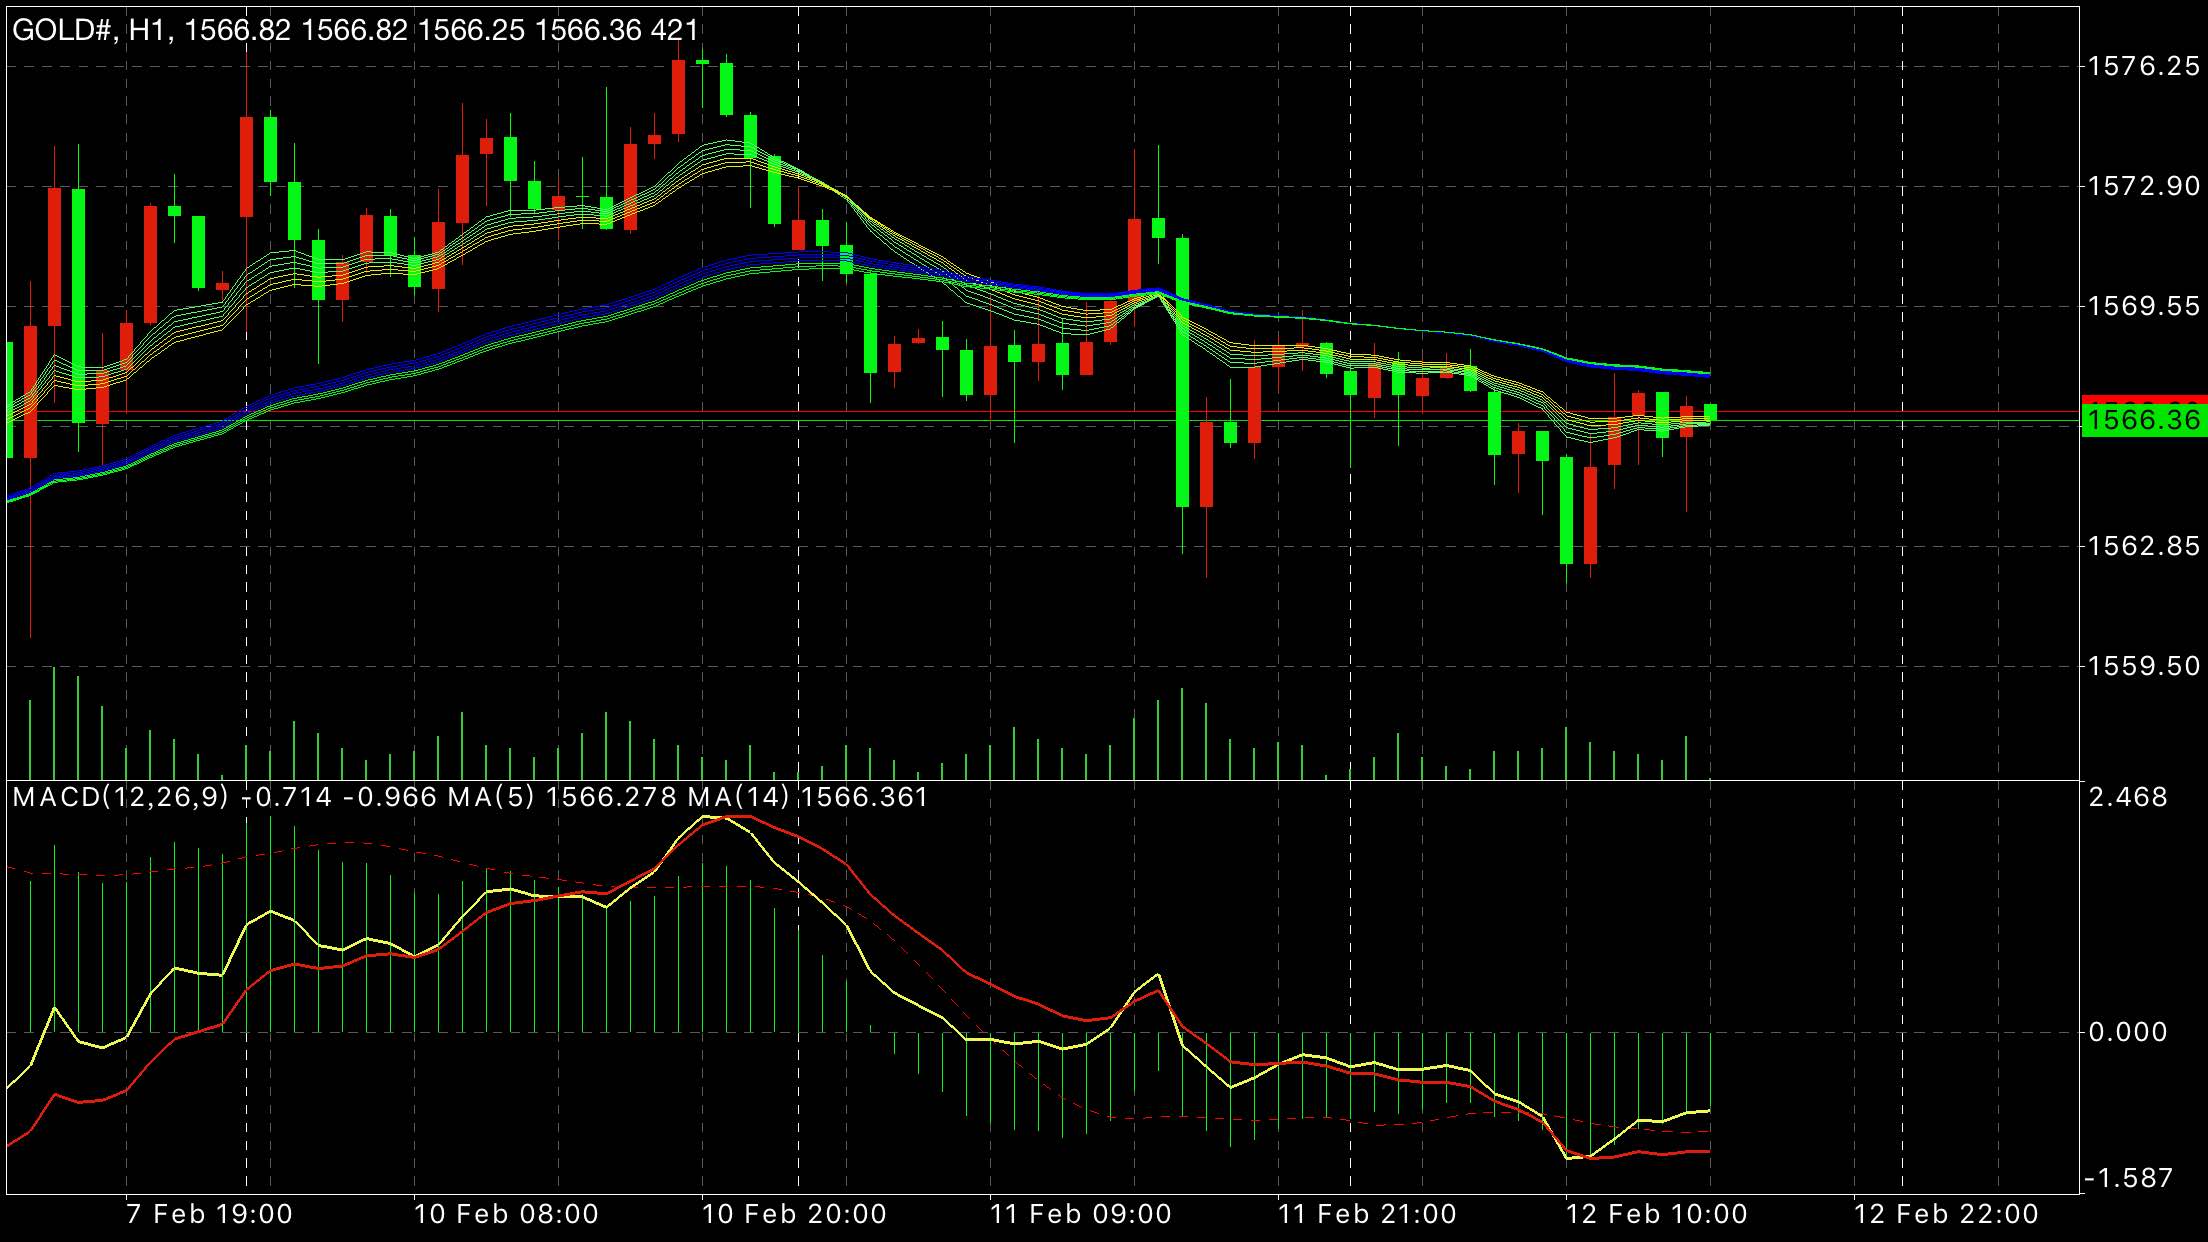The image size is (2208, 1242).
Task: Click the 12 Feb 22:00 time label
Action: point(1946,1214)
